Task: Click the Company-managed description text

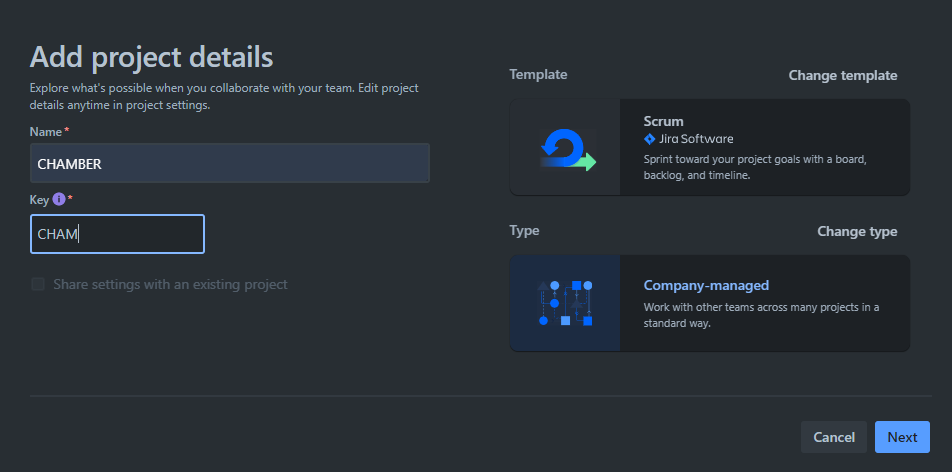Action: (x=760, y=315)
